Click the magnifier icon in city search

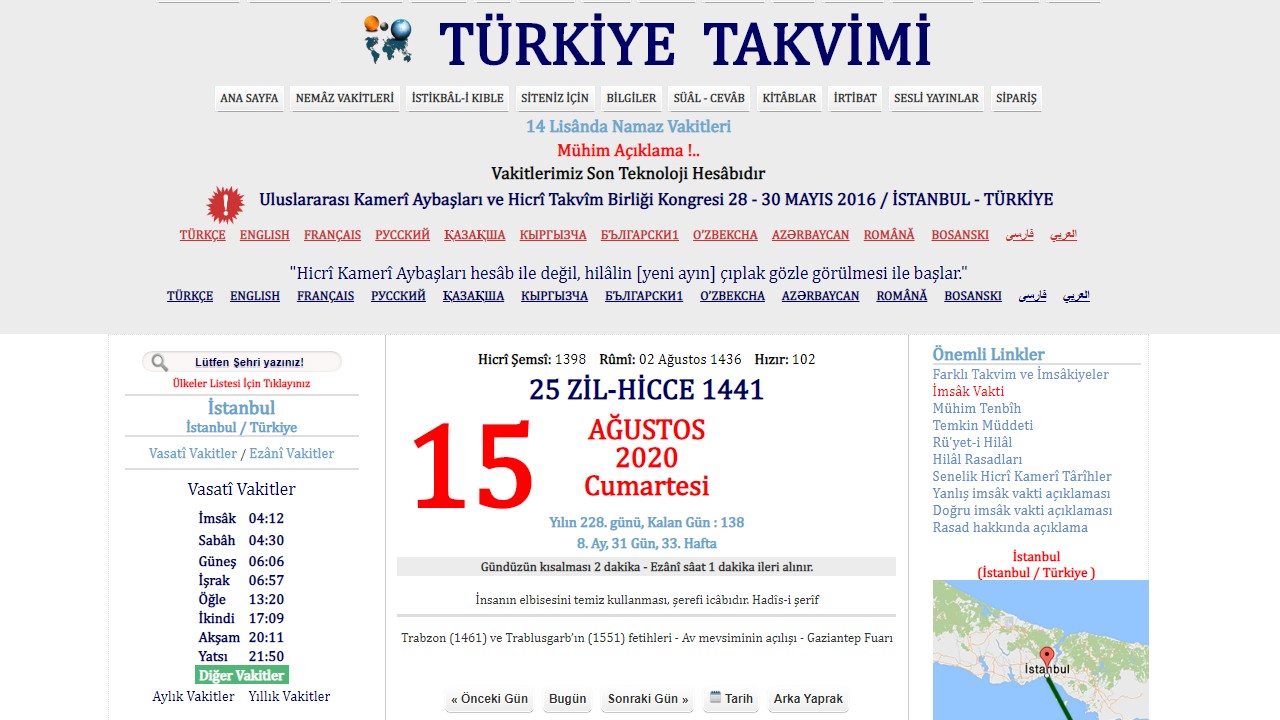160,362
